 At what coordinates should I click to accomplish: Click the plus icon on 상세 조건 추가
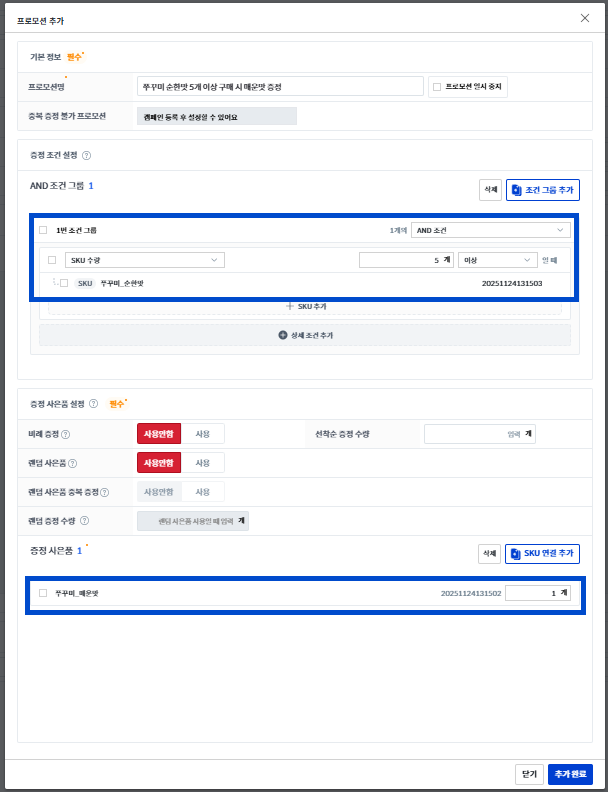(x=282, y=335)
